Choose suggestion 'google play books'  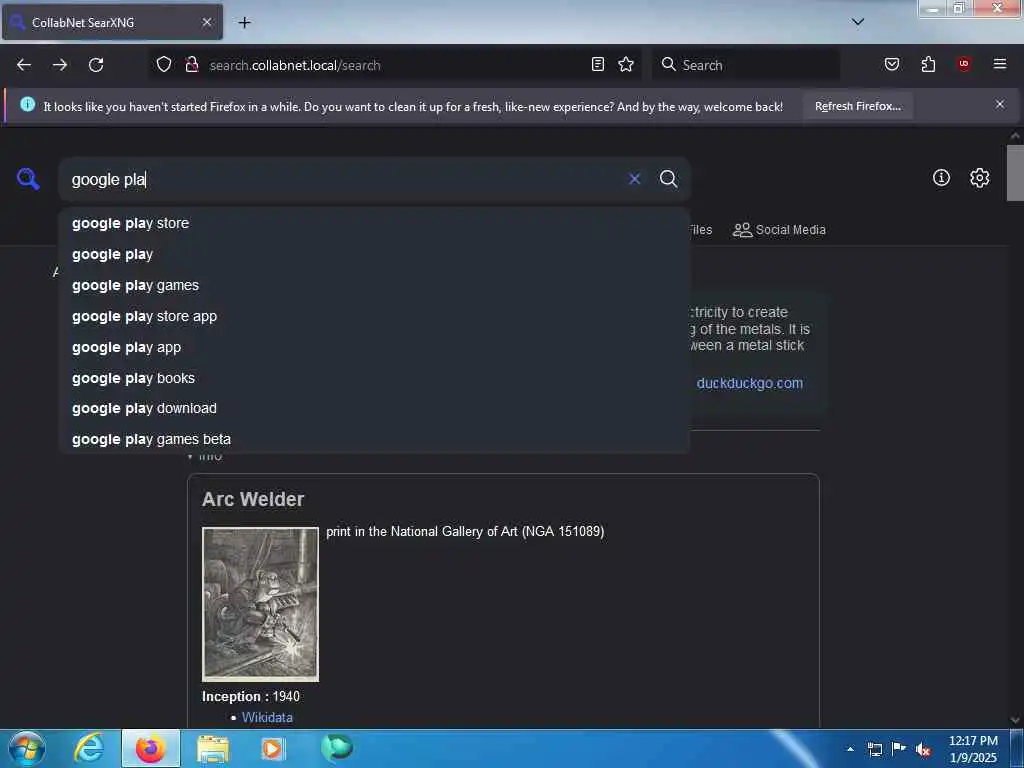374,378
